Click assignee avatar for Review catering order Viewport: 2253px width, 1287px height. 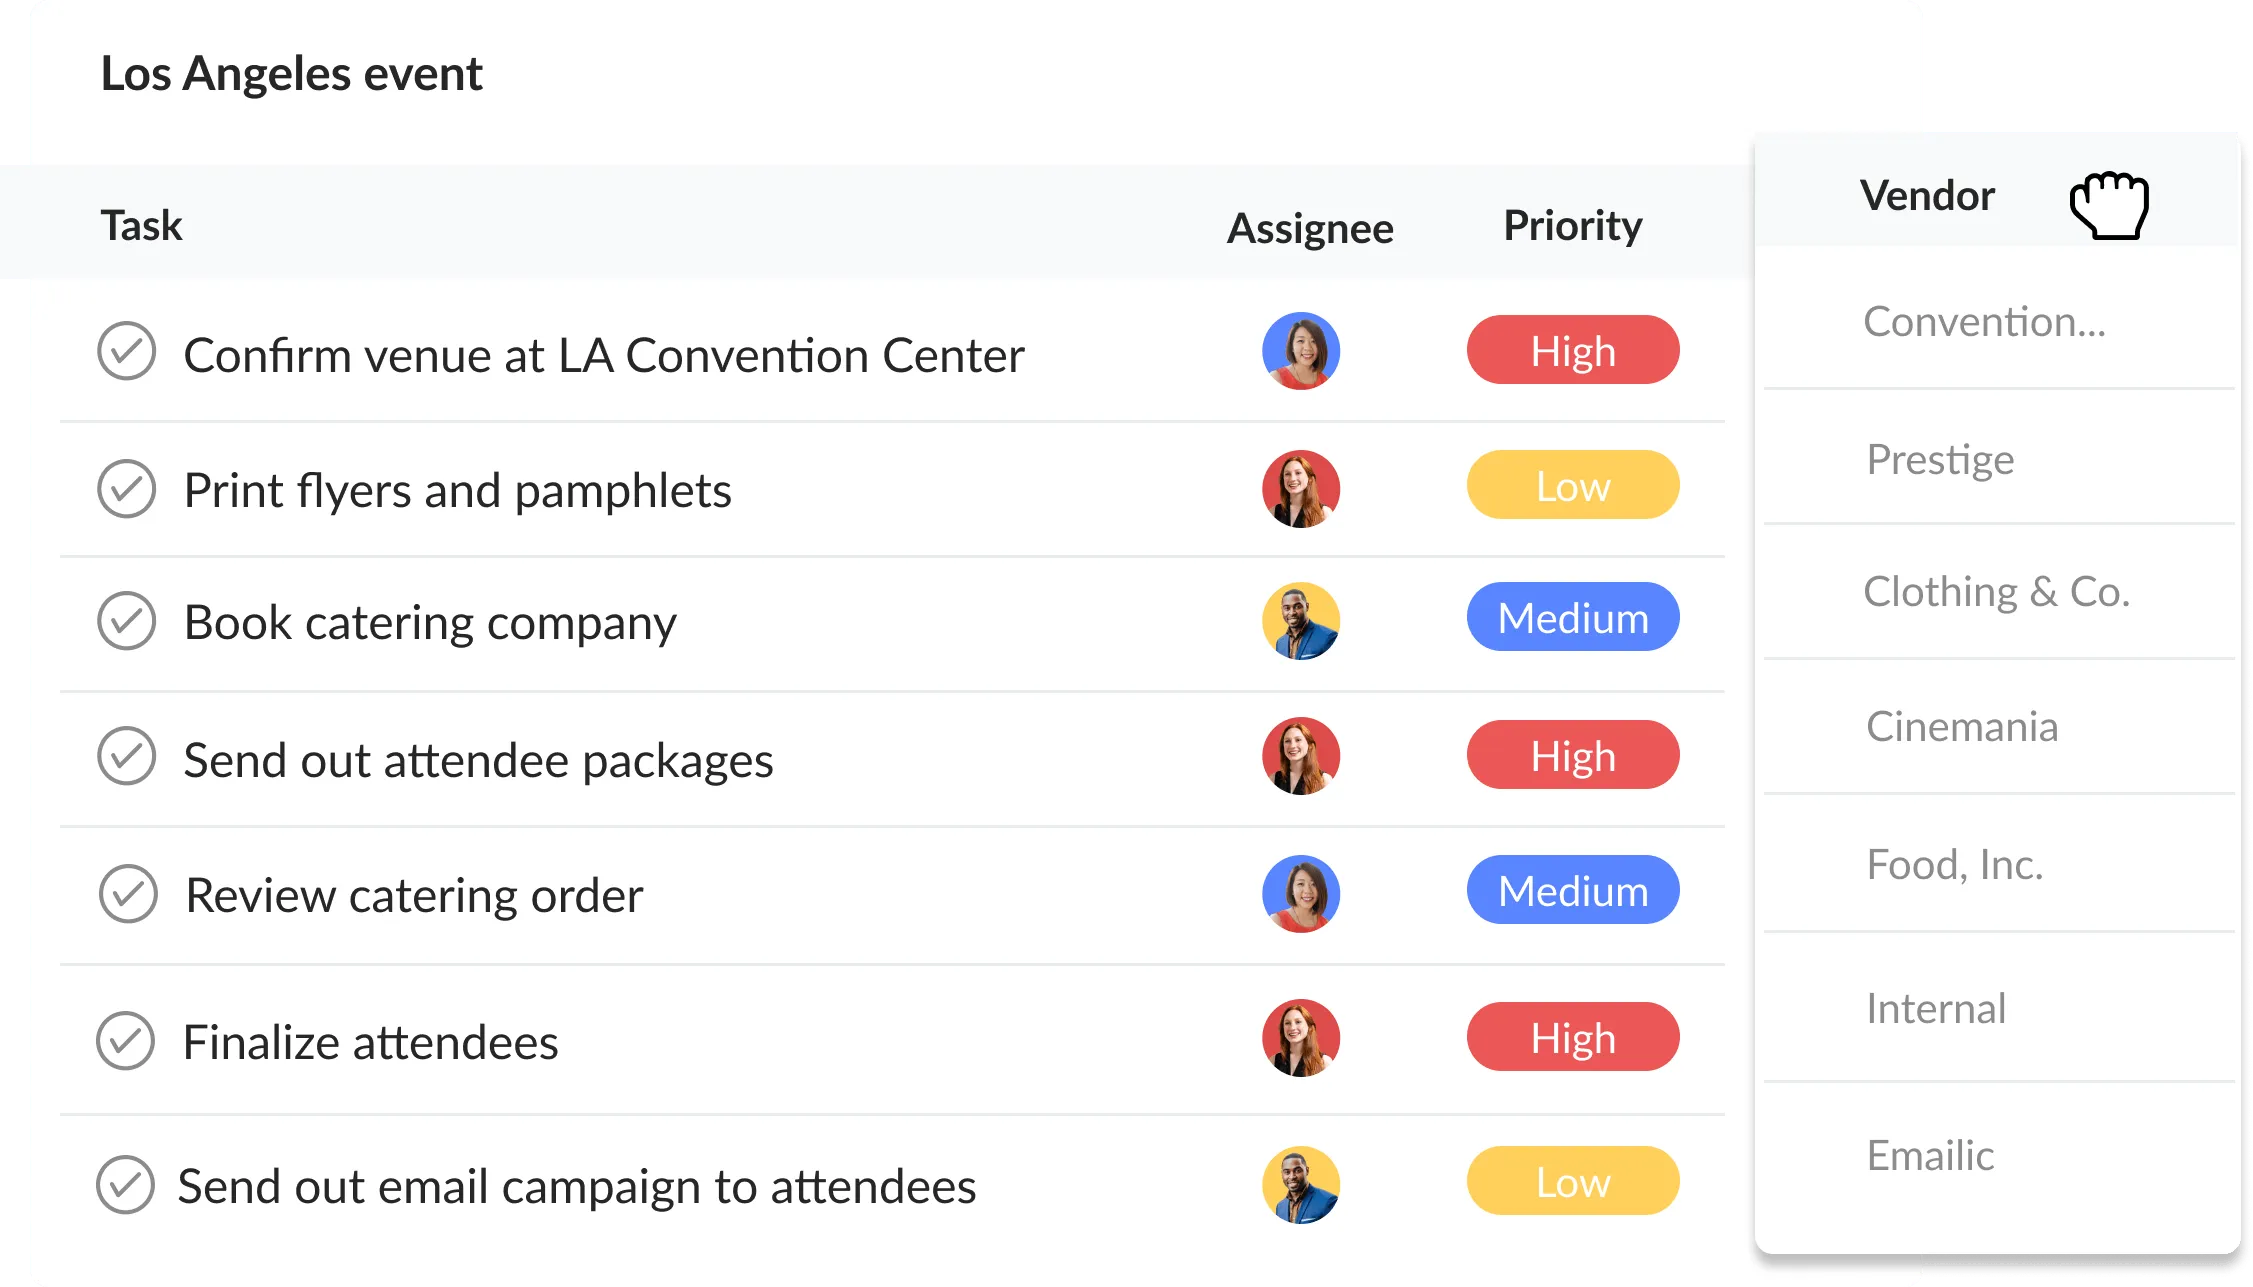pos(1300,893)
